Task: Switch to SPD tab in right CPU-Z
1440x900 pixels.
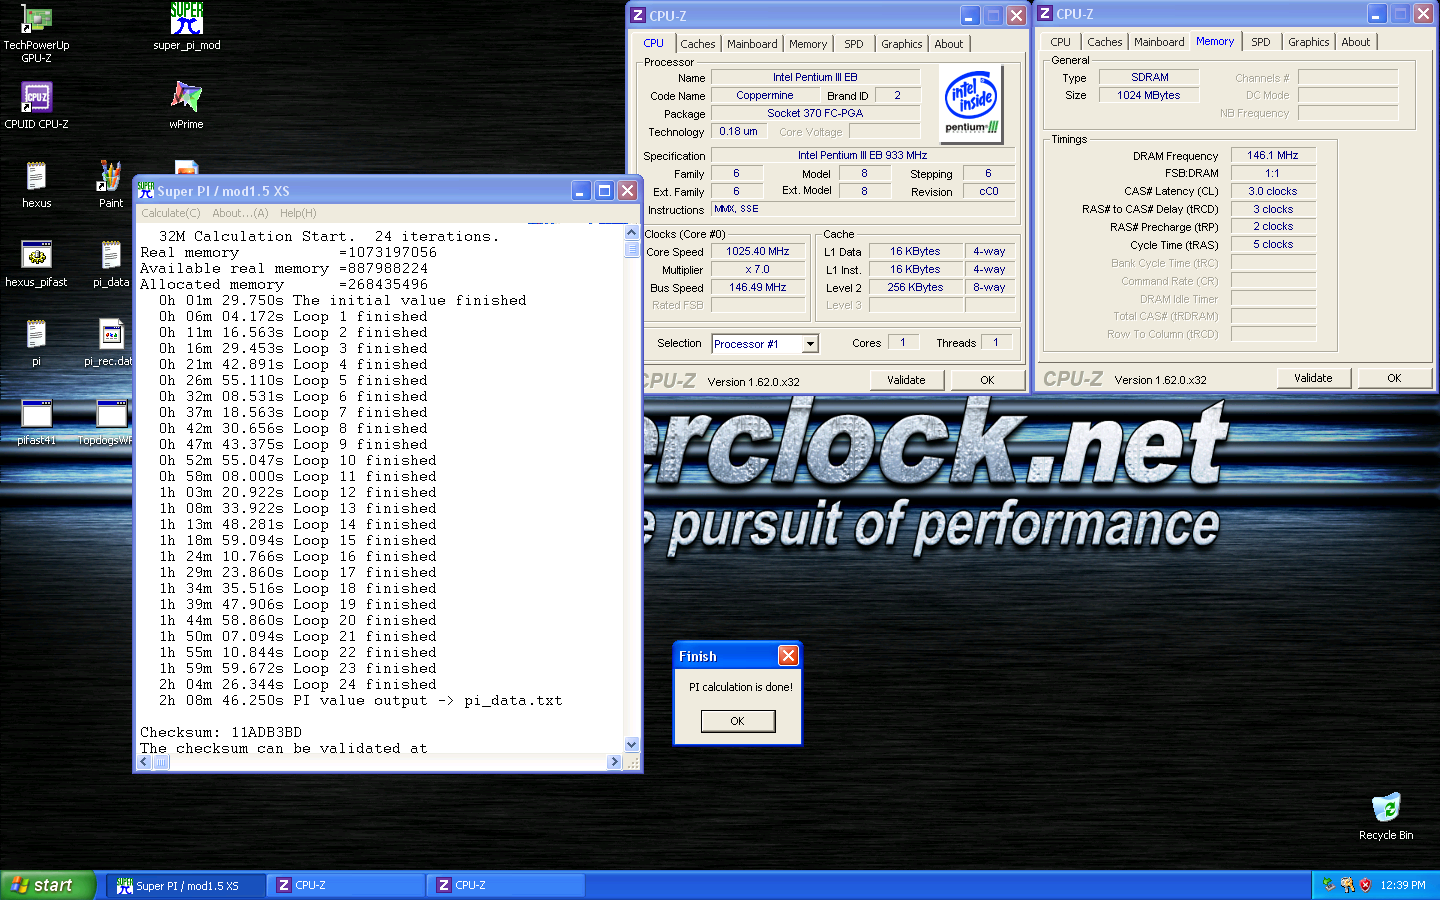Action: click(1261, 42)
